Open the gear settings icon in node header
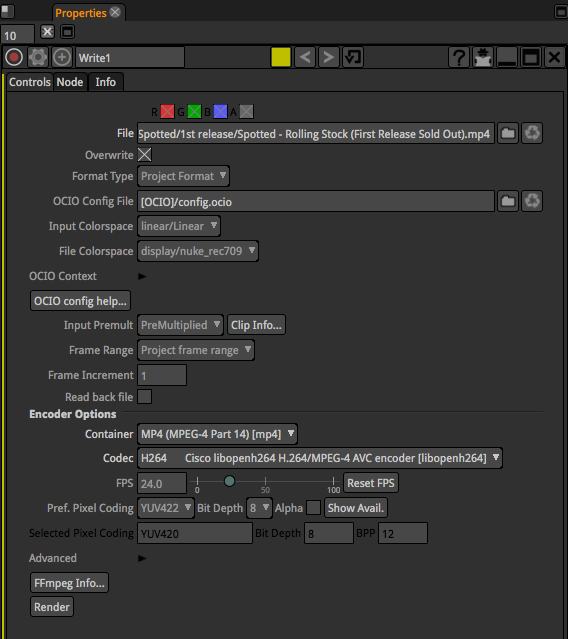Screen dimensions: 568x639 38,57
